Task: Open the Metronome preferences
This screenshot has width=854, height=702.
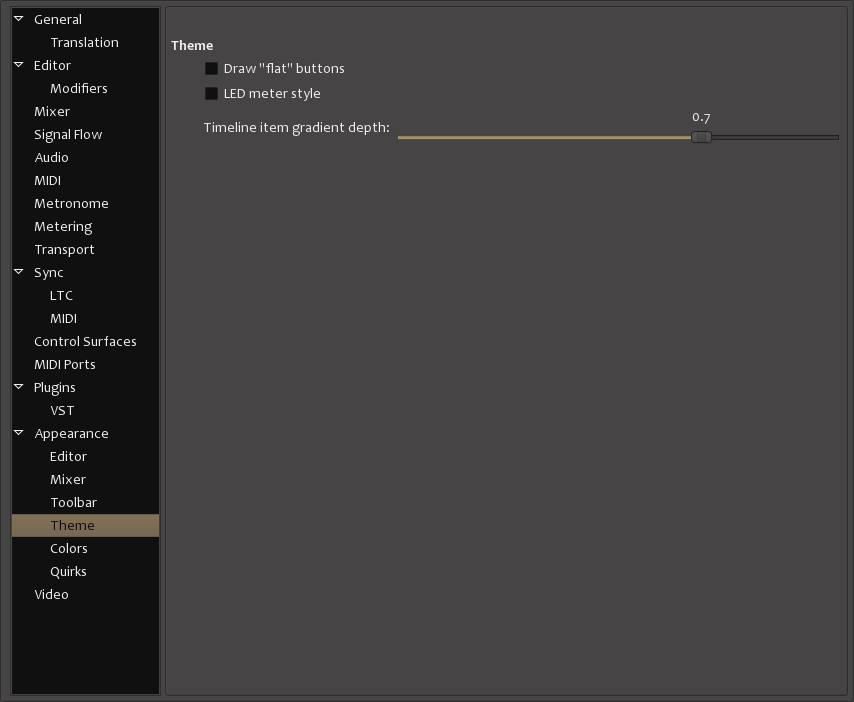Action: [x=71, y=203]
